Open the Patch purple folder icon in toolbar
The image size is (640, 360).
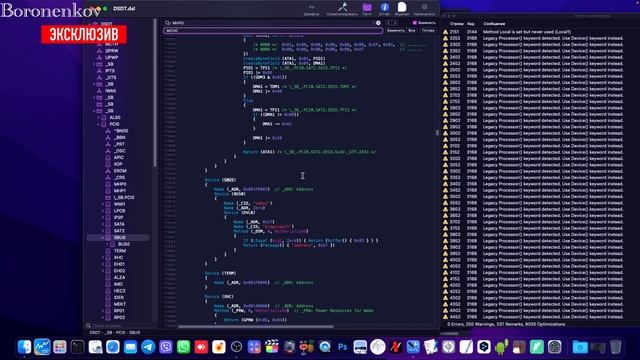click(x=367, y=7)
